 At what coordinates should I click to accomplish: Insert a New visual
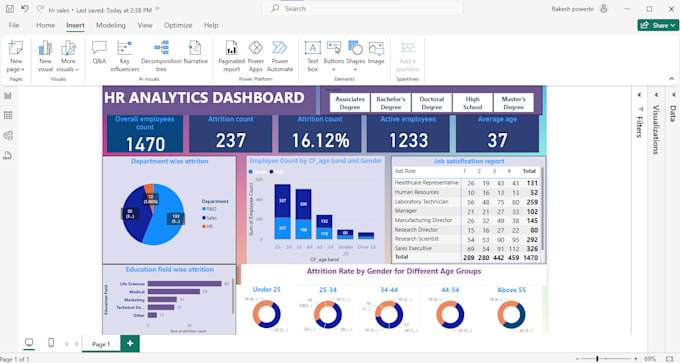(45, 56)
